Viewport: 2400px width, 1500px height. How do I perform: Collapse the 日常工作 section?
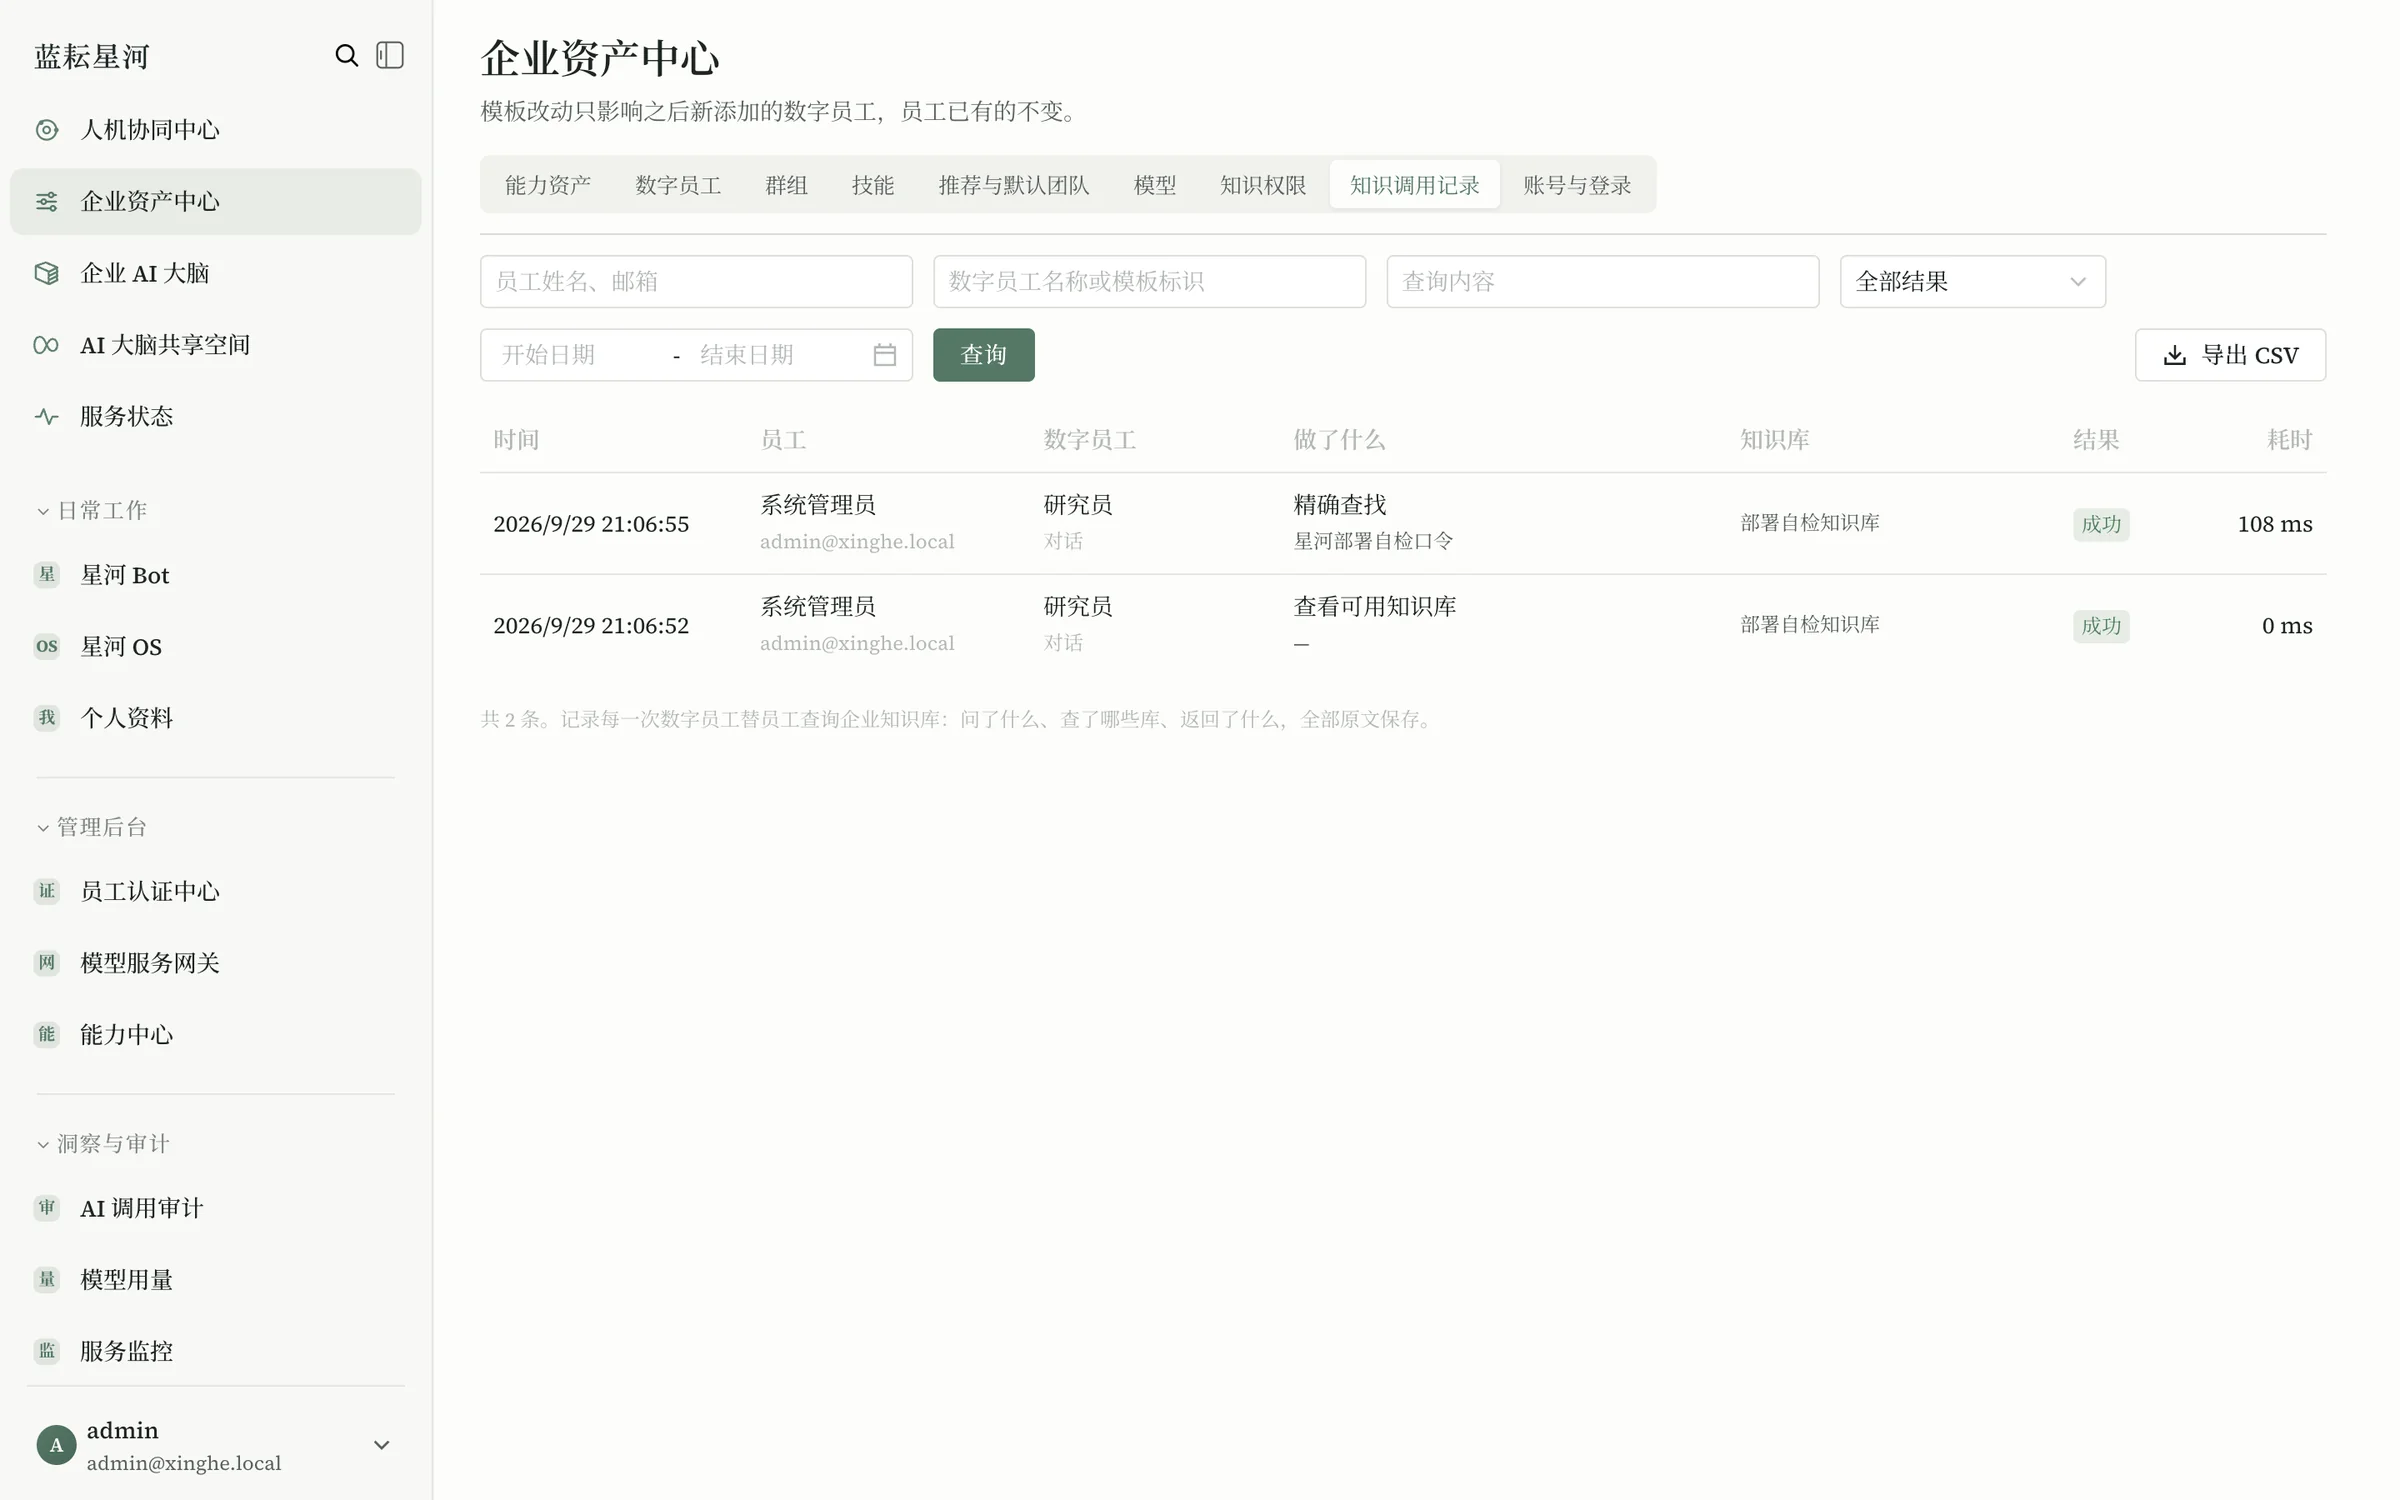tap(92, 510)
